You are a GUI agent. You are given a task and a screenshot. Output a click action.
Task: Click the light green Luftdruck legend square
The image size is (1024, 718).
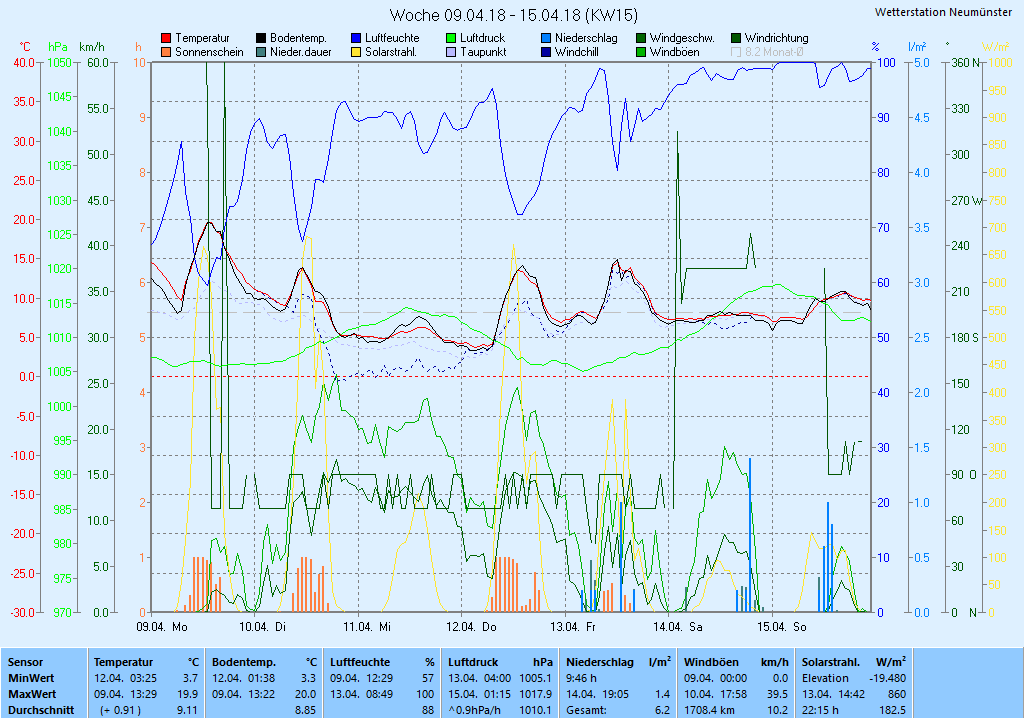click(x=451, y=38)
